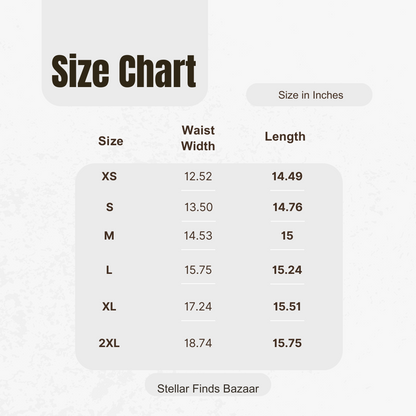
Task: Select the S size row label
Action: click(110, 207)
